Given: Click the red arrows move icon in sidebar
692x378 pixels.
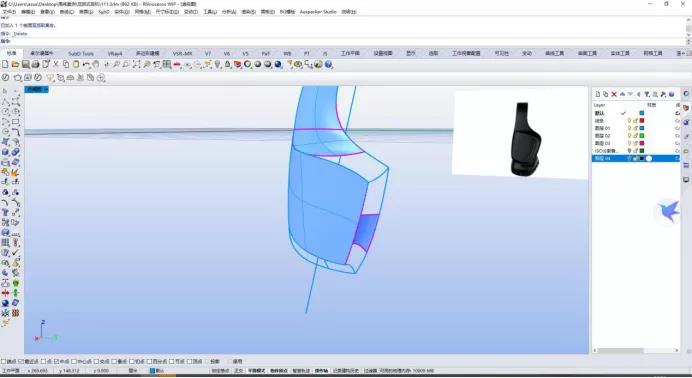Looking at the screenshot, I should tap(5, 293).
